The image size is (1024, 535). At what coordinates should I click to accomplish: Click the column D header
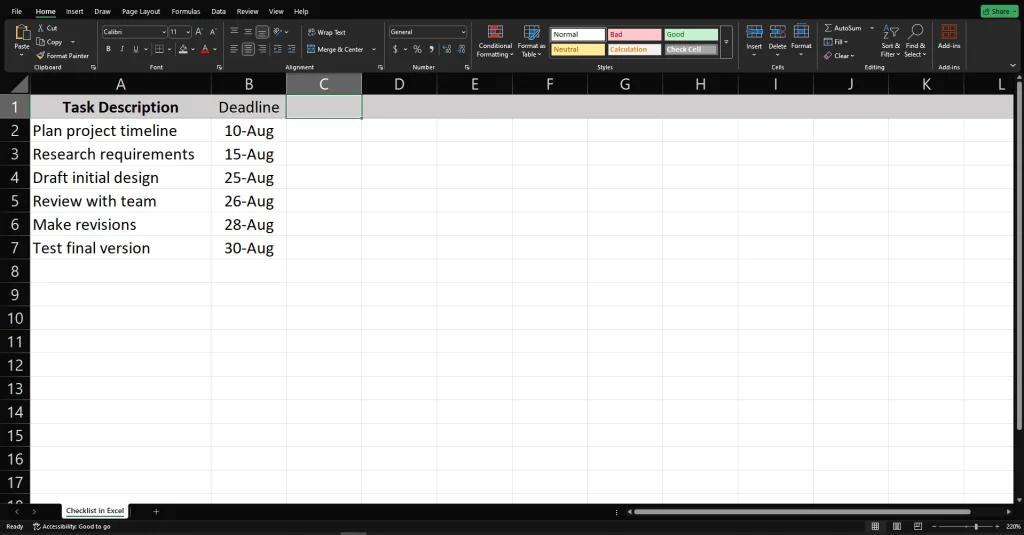coord(399,84)
